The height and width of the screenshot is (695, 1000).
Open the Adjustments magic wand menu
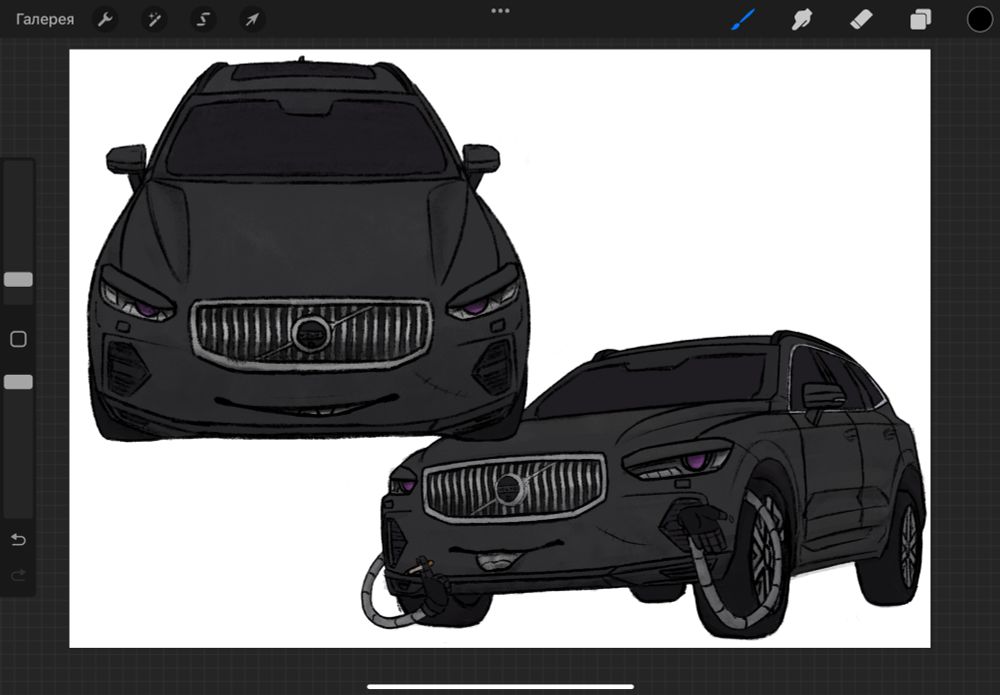154,20
